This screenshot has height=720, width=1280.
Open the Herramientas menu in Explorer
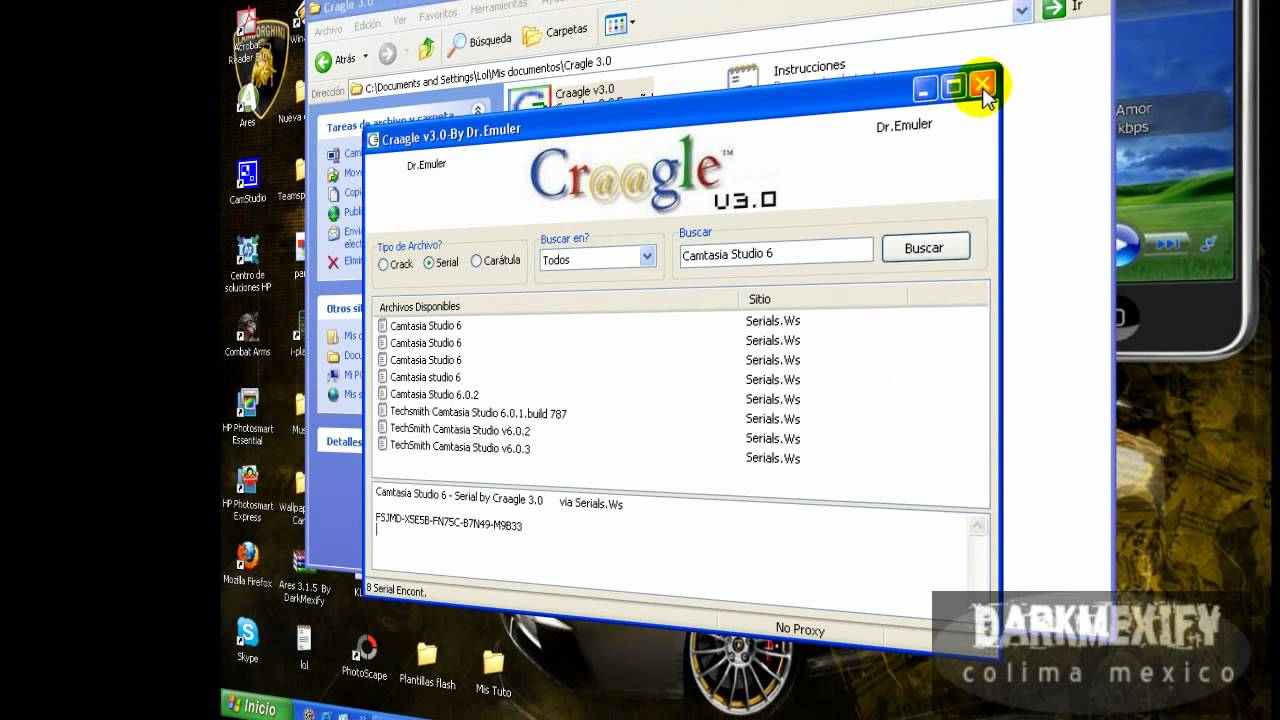pyautogui.click(x=497, y=6)
